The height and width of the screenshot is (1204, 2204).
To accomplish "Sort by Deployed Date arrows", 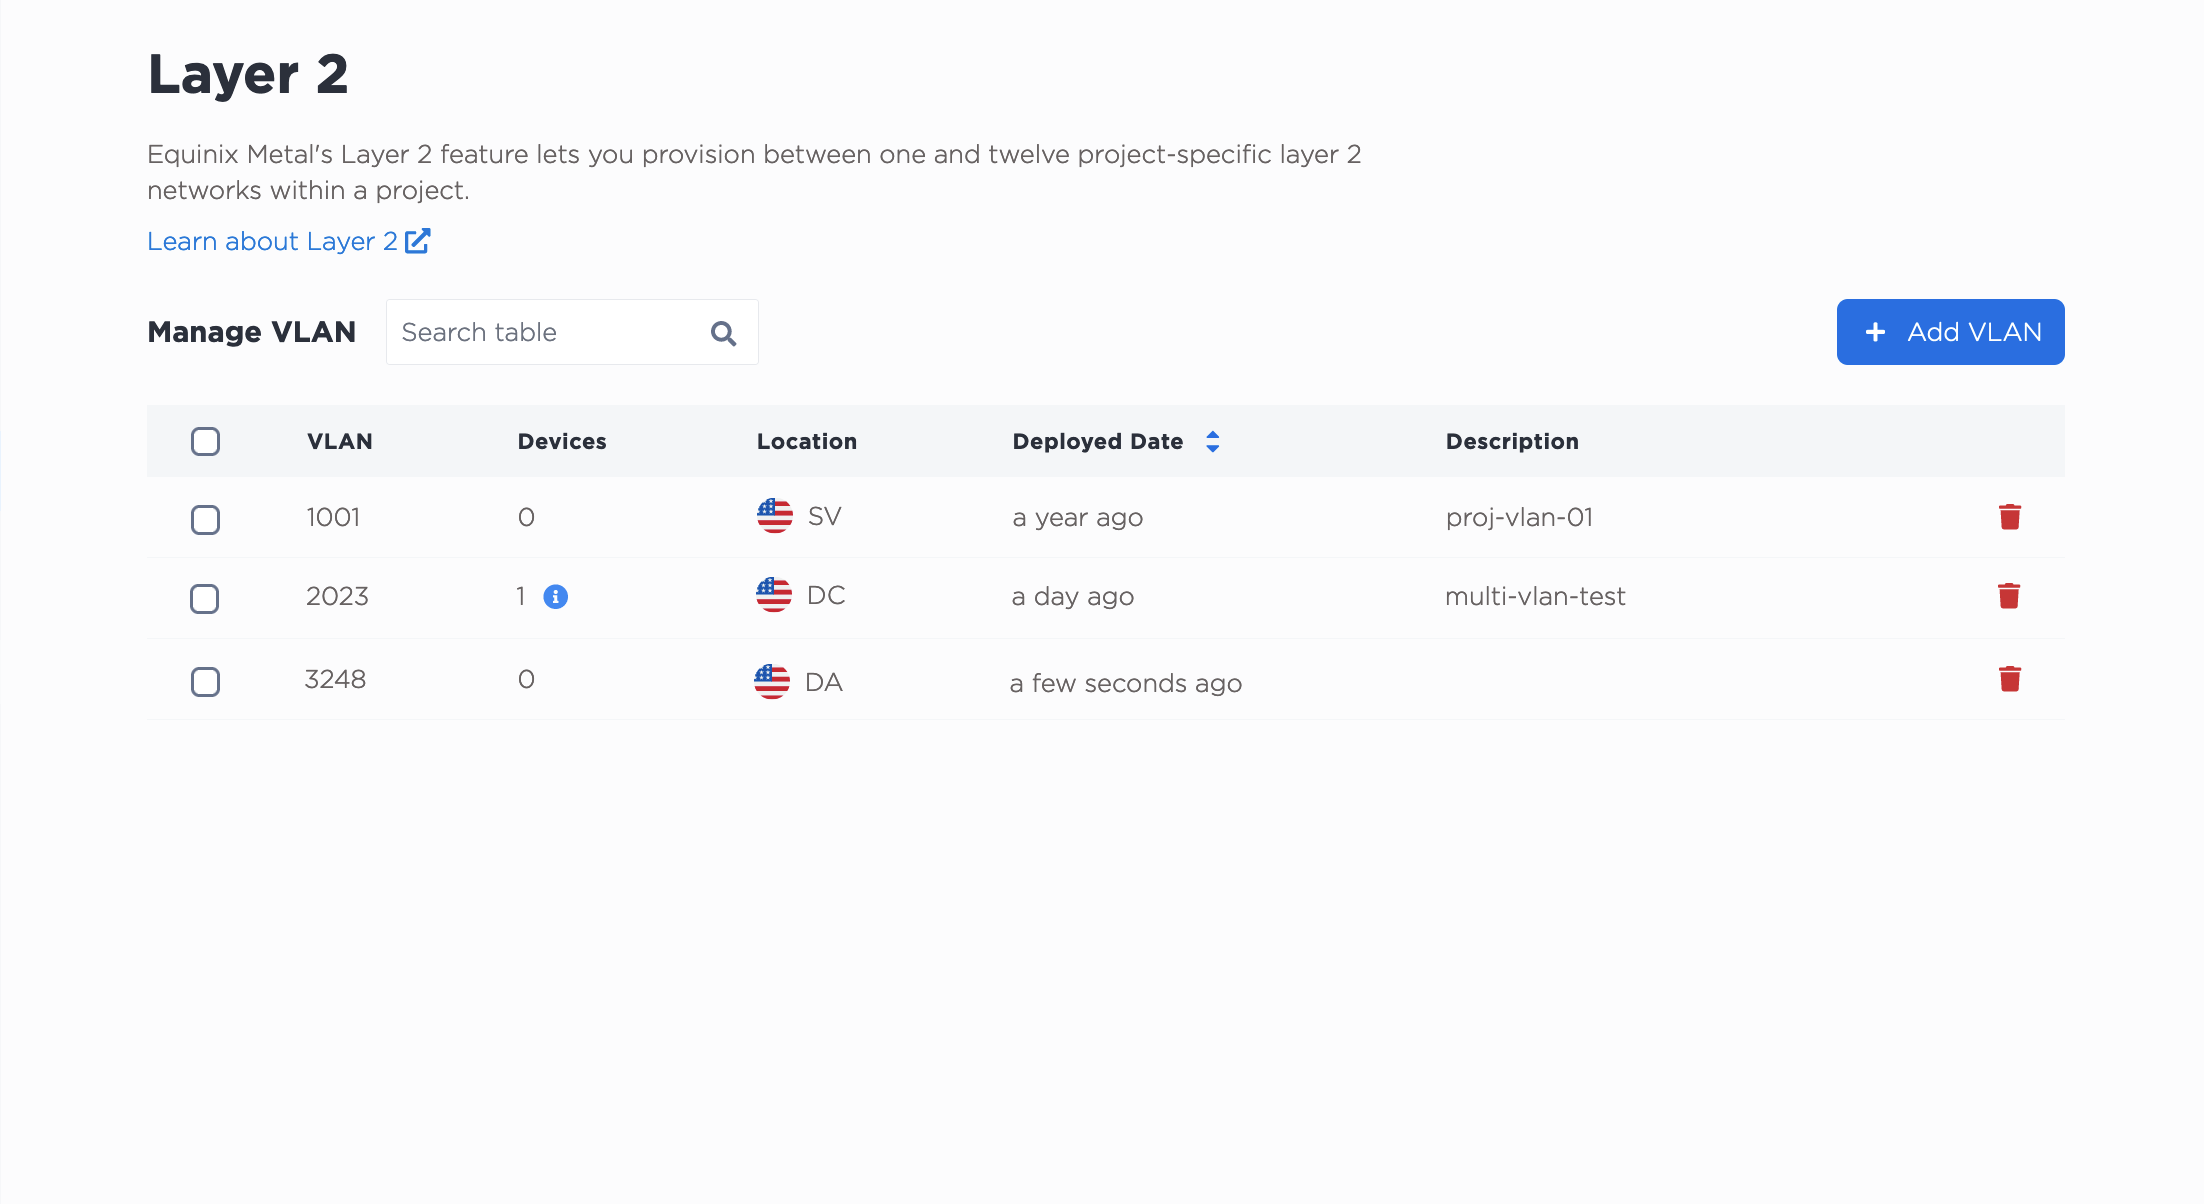I will point(1213,442).
